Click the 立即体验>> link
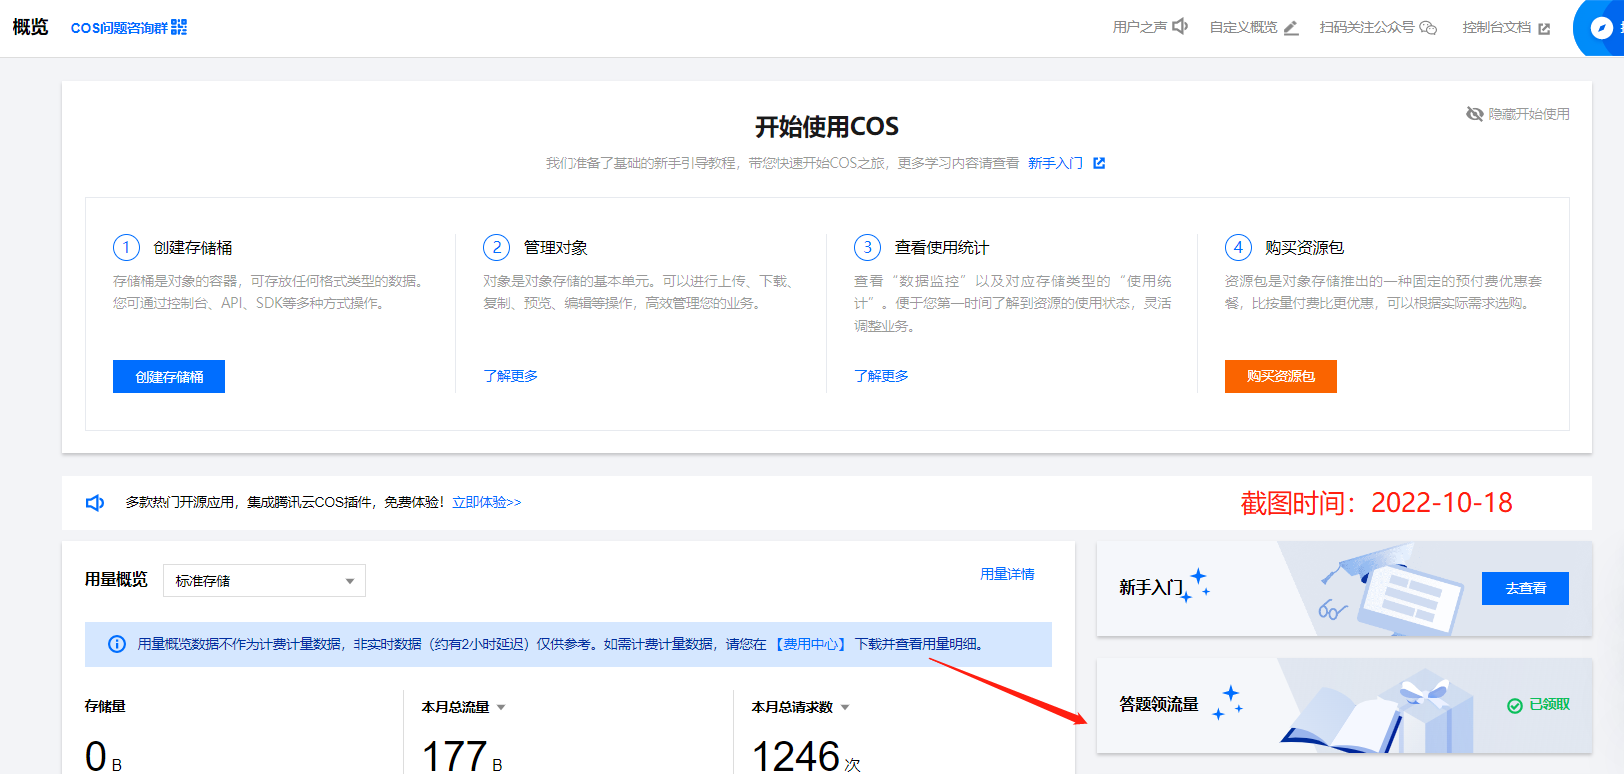 [486, 502]
